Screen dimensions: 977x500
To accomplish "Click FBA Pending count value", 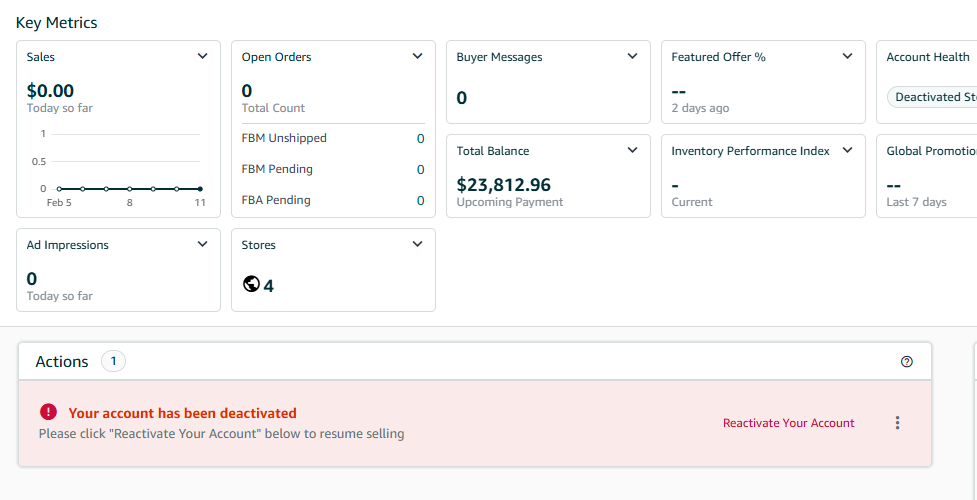I will [x=420, y=201].
